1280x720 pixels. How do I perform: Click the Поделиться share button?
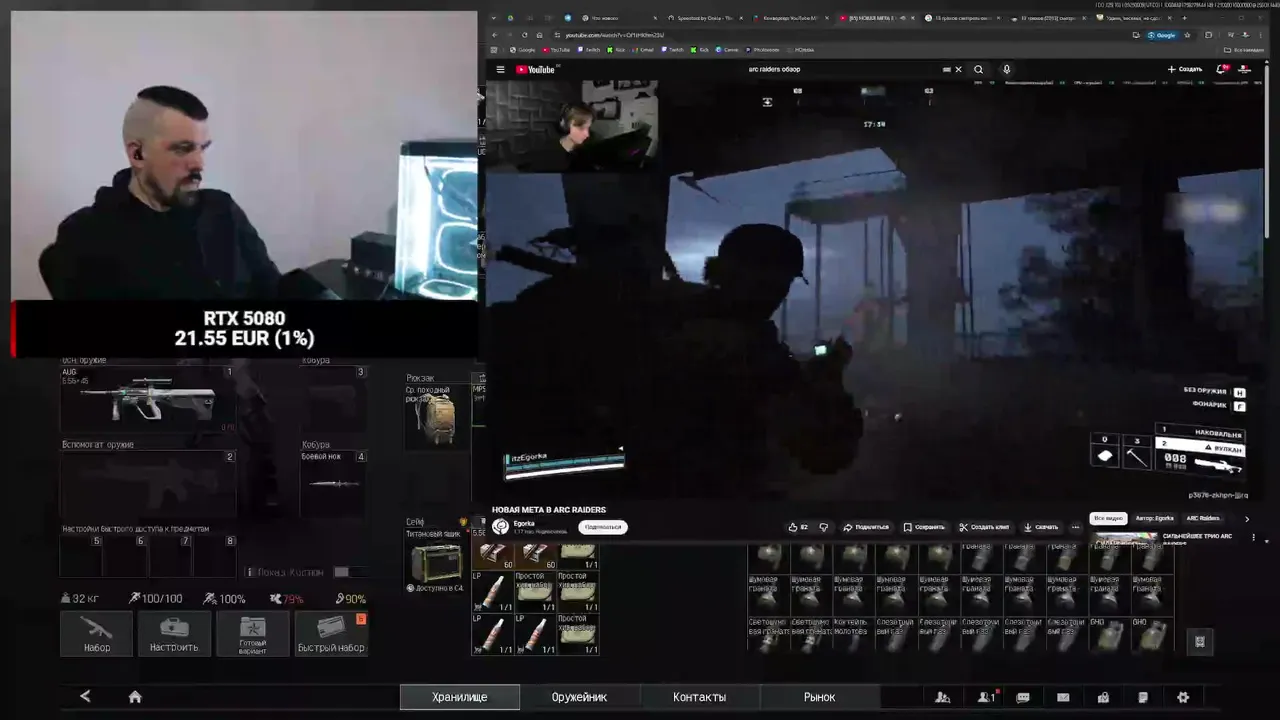point(866,527)
